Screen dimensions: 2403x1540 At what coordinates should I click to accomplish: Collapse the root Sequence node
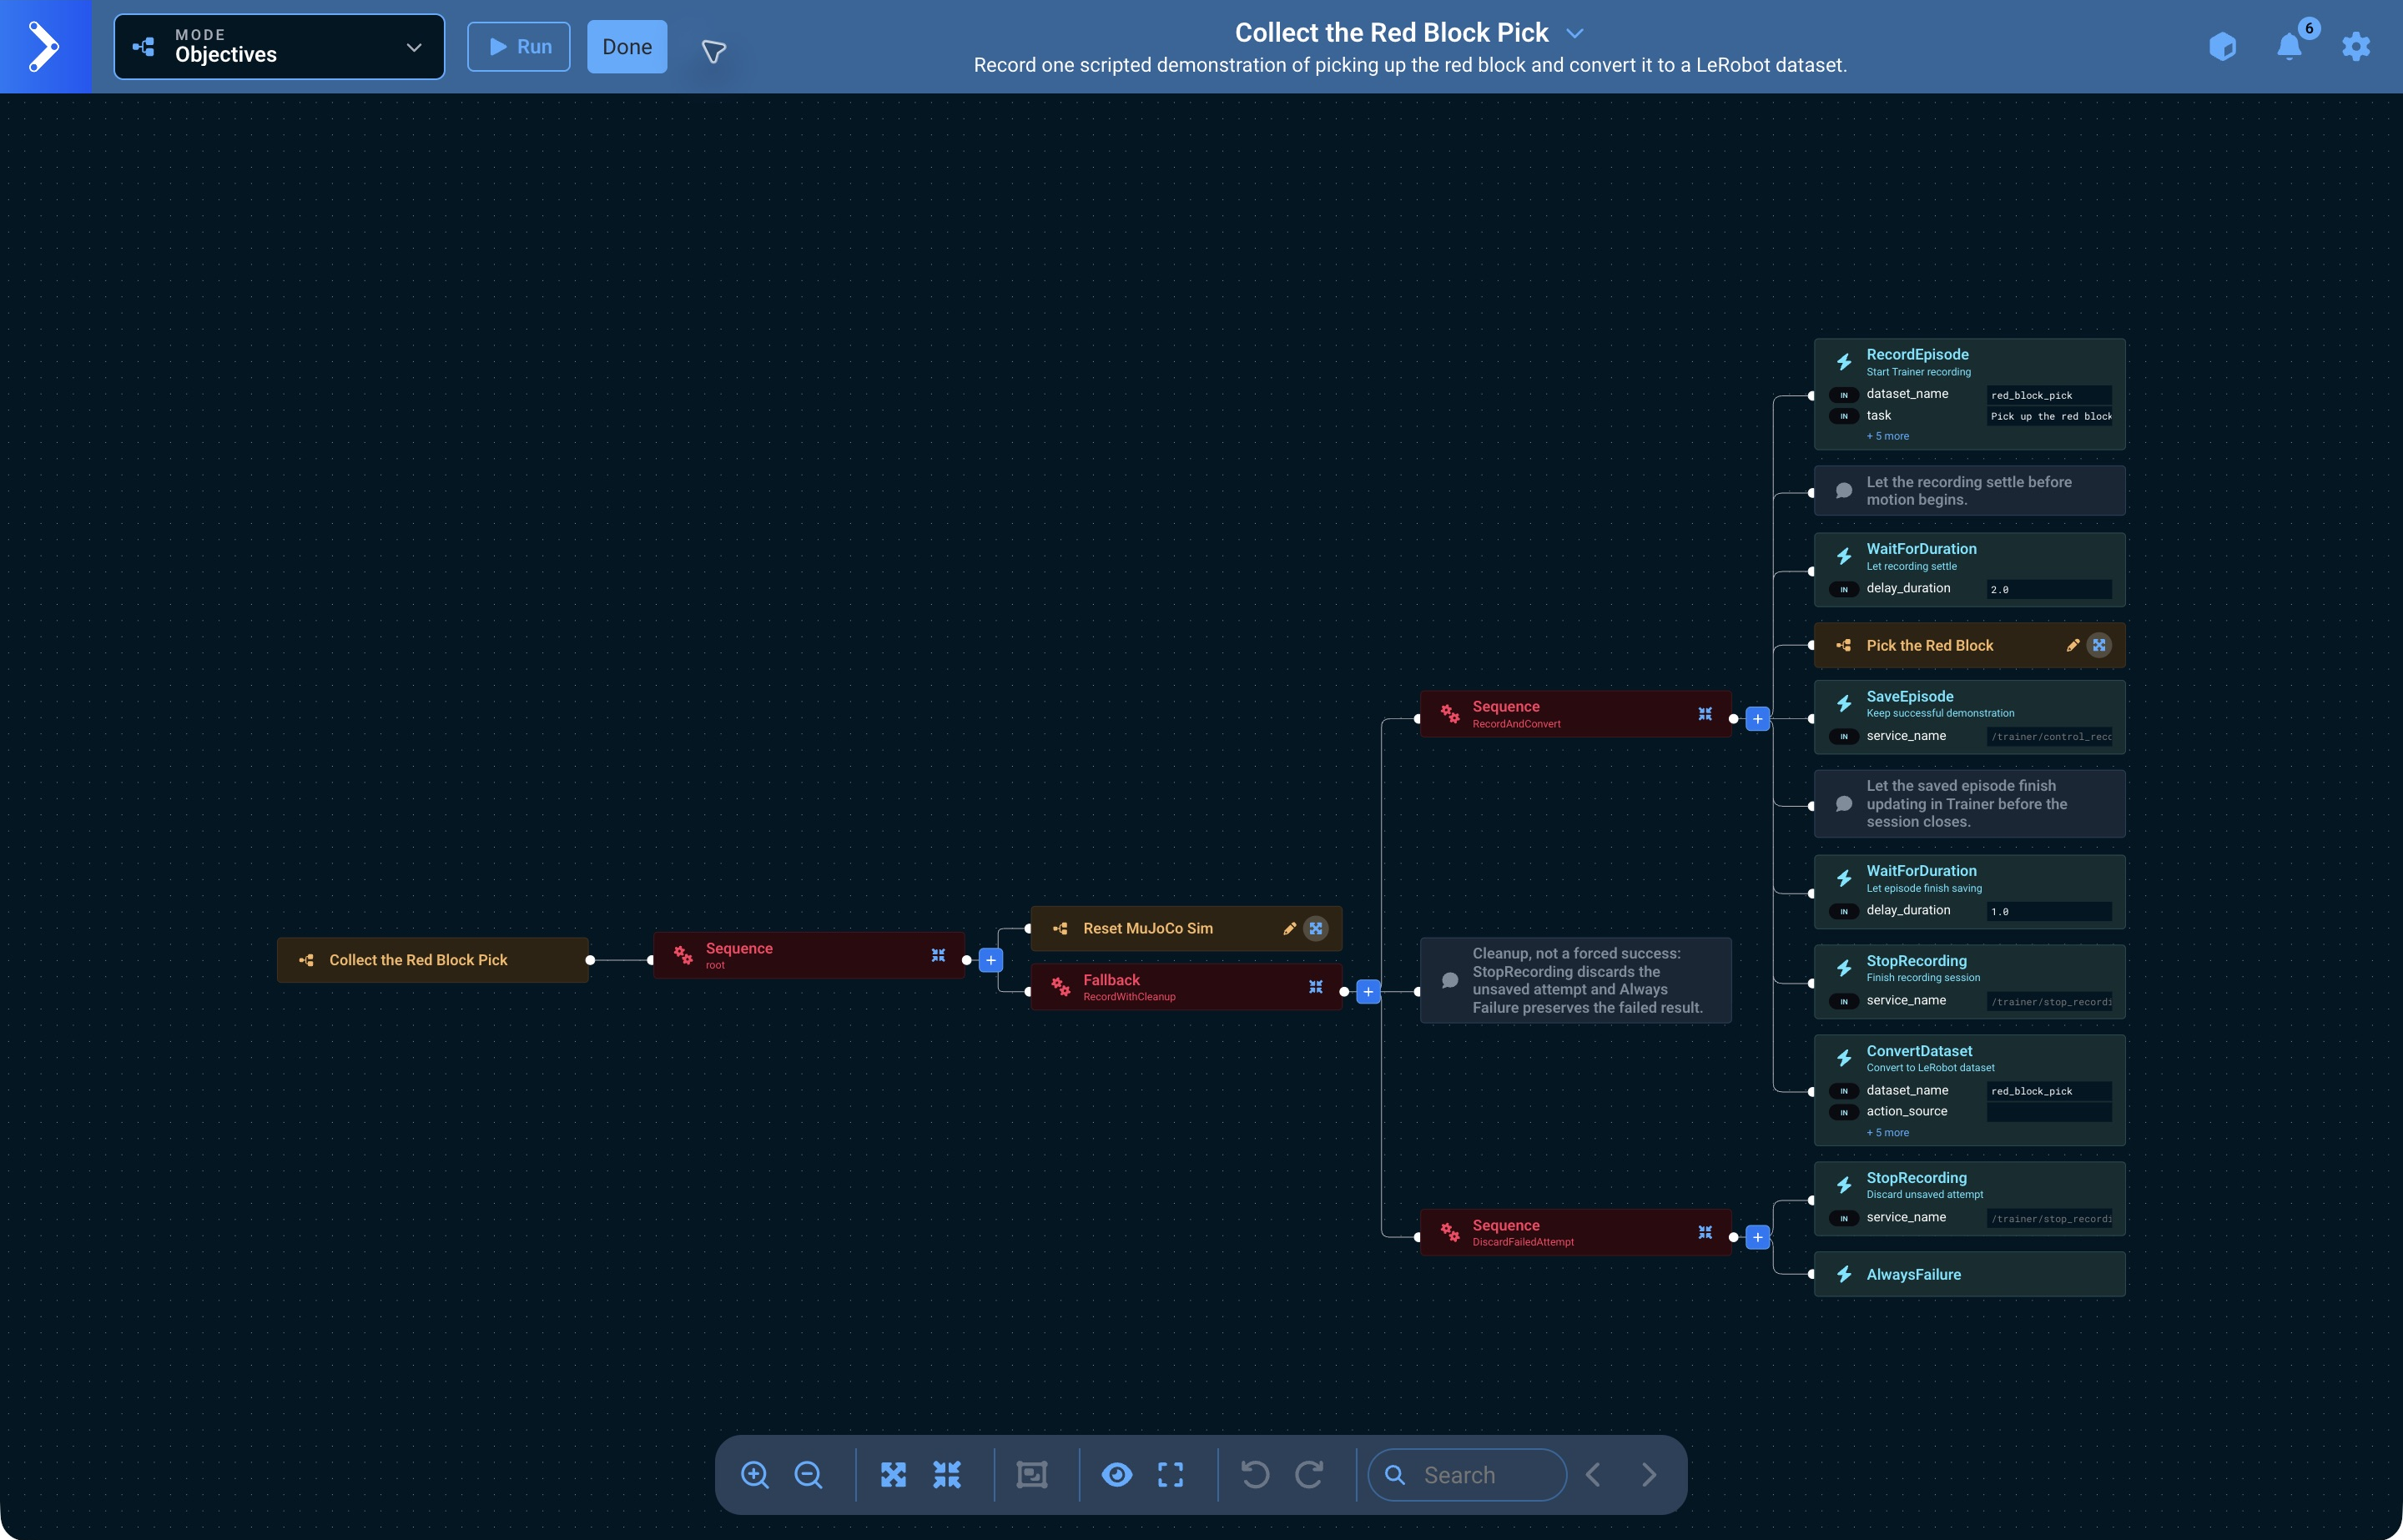click(x=938, y=956)
